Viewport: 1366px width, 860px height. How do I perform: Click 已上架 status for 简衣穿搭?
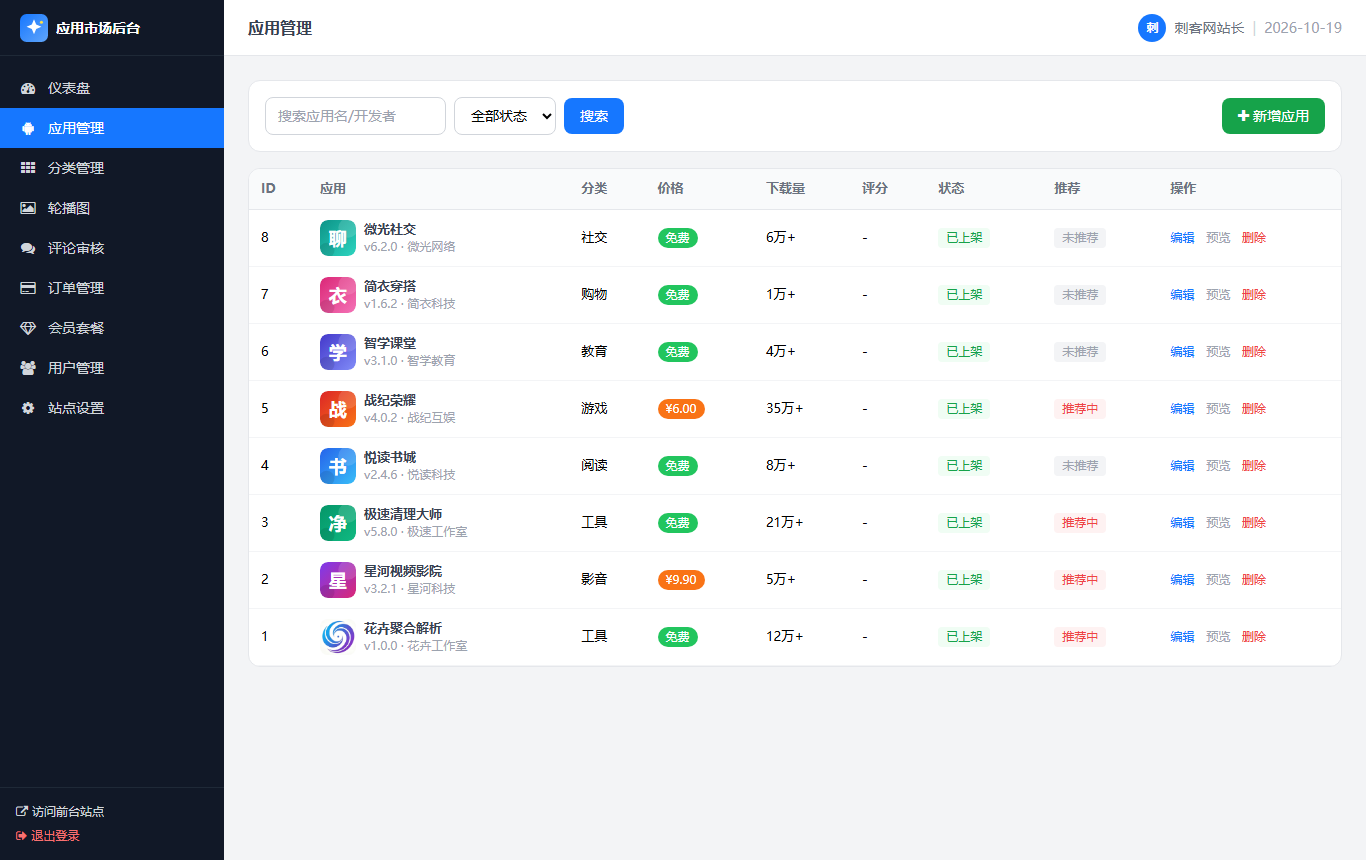pyautogui.click(x=964, y=295)
